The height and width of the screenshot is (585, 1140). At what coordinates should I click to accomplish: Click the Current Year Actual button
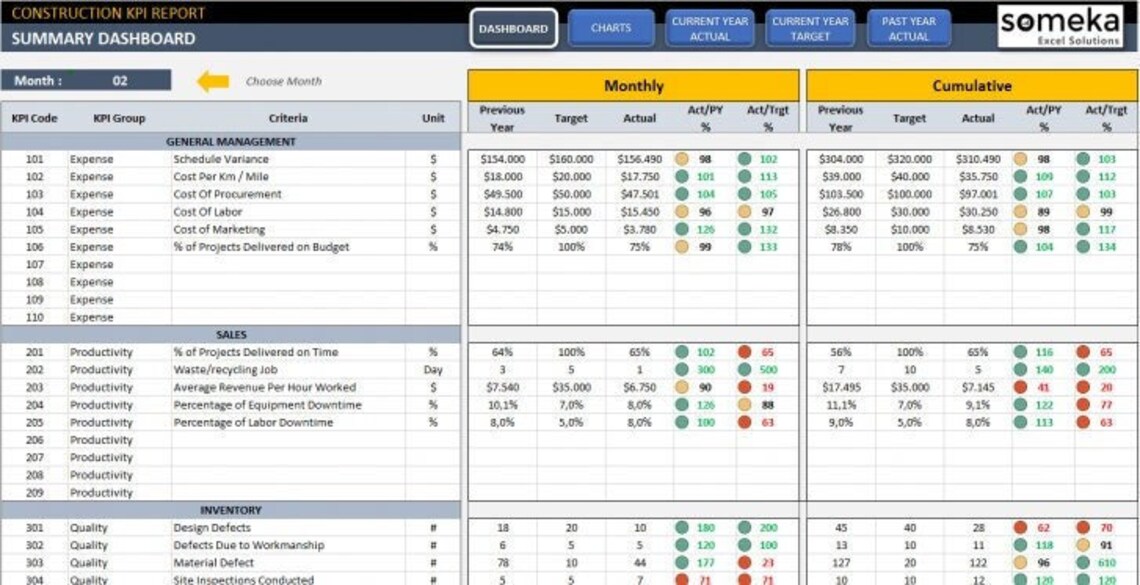tap(710, 28)
